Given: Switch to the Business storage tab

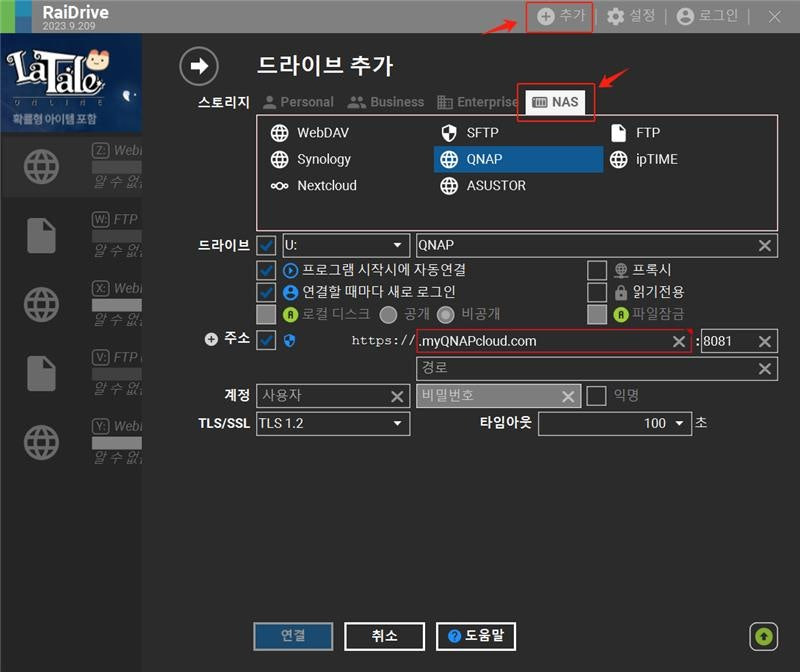Looking at the screenshot, I should [385, 102].
